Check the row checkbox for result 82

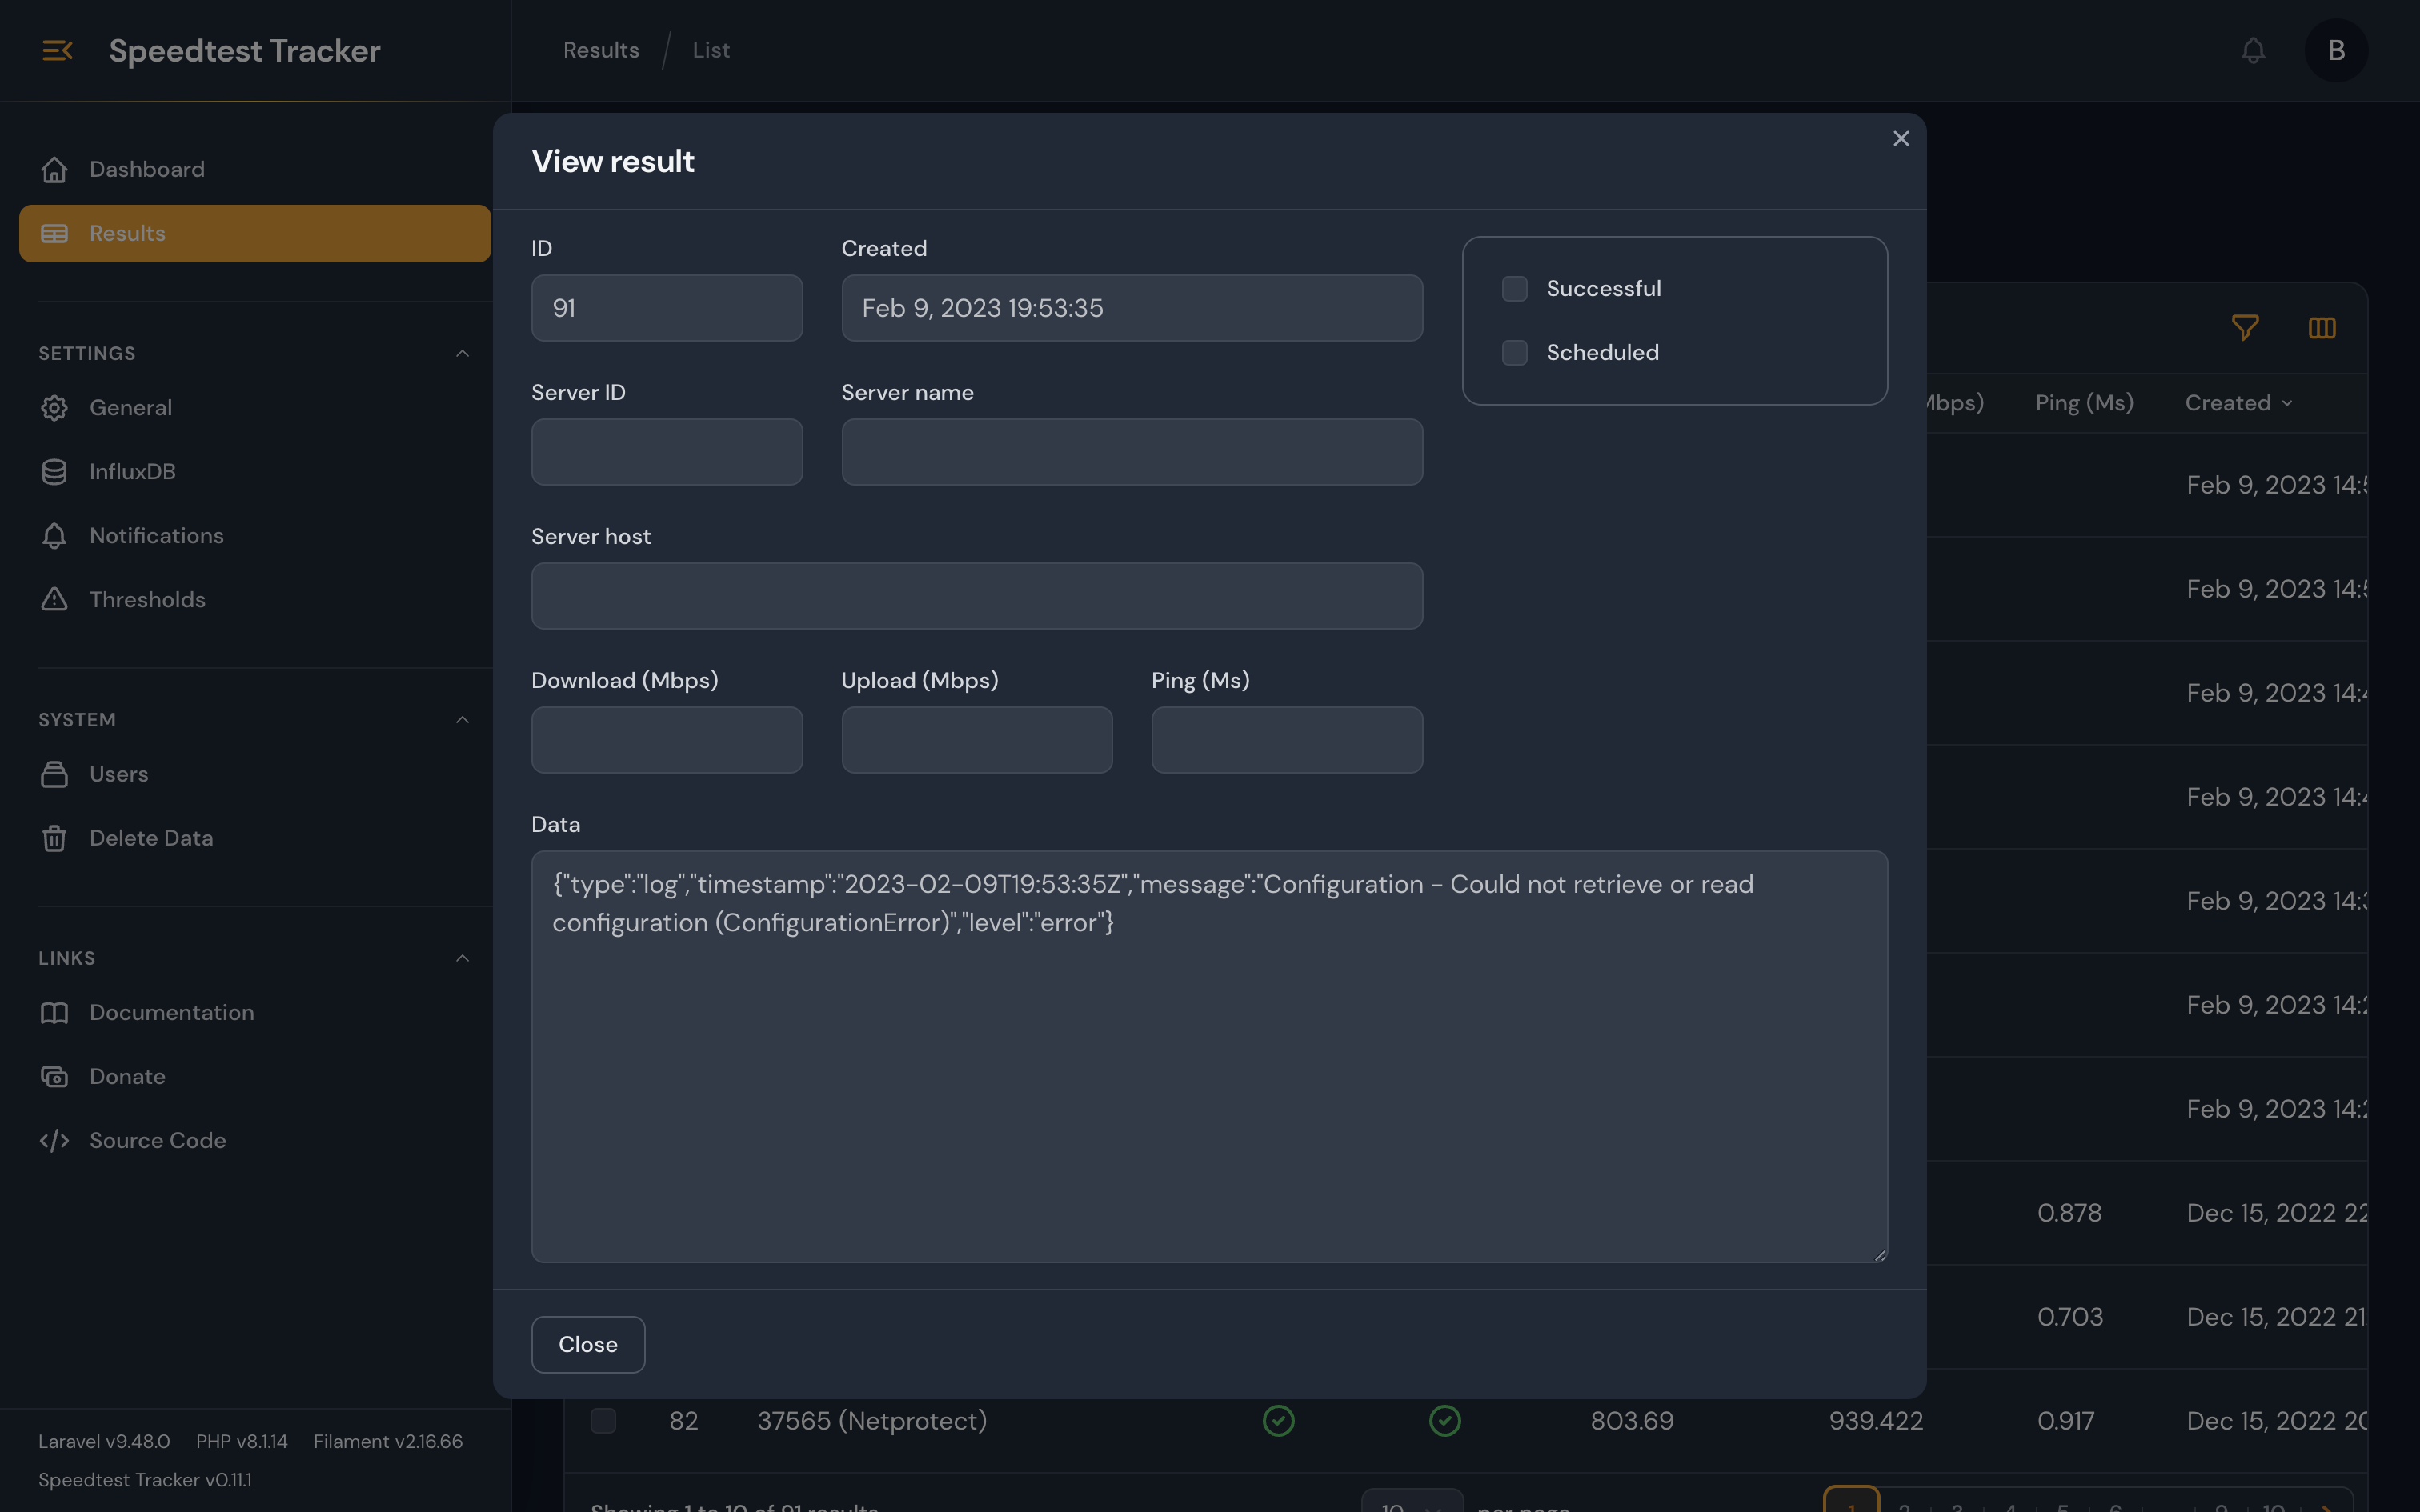click(604, 1420)
